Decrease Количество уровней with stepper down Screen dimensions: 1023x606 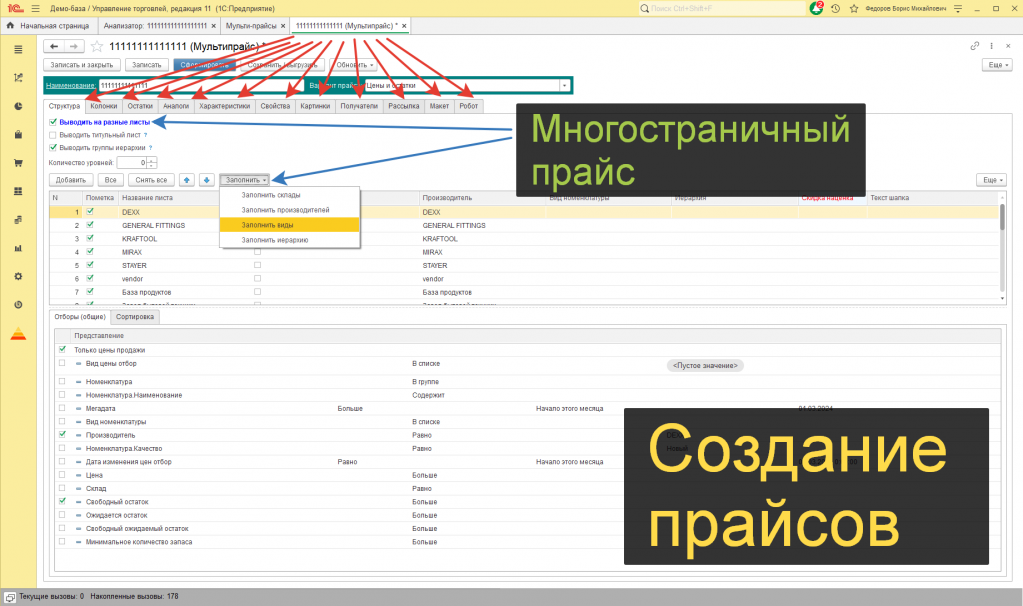click(152, 166)
